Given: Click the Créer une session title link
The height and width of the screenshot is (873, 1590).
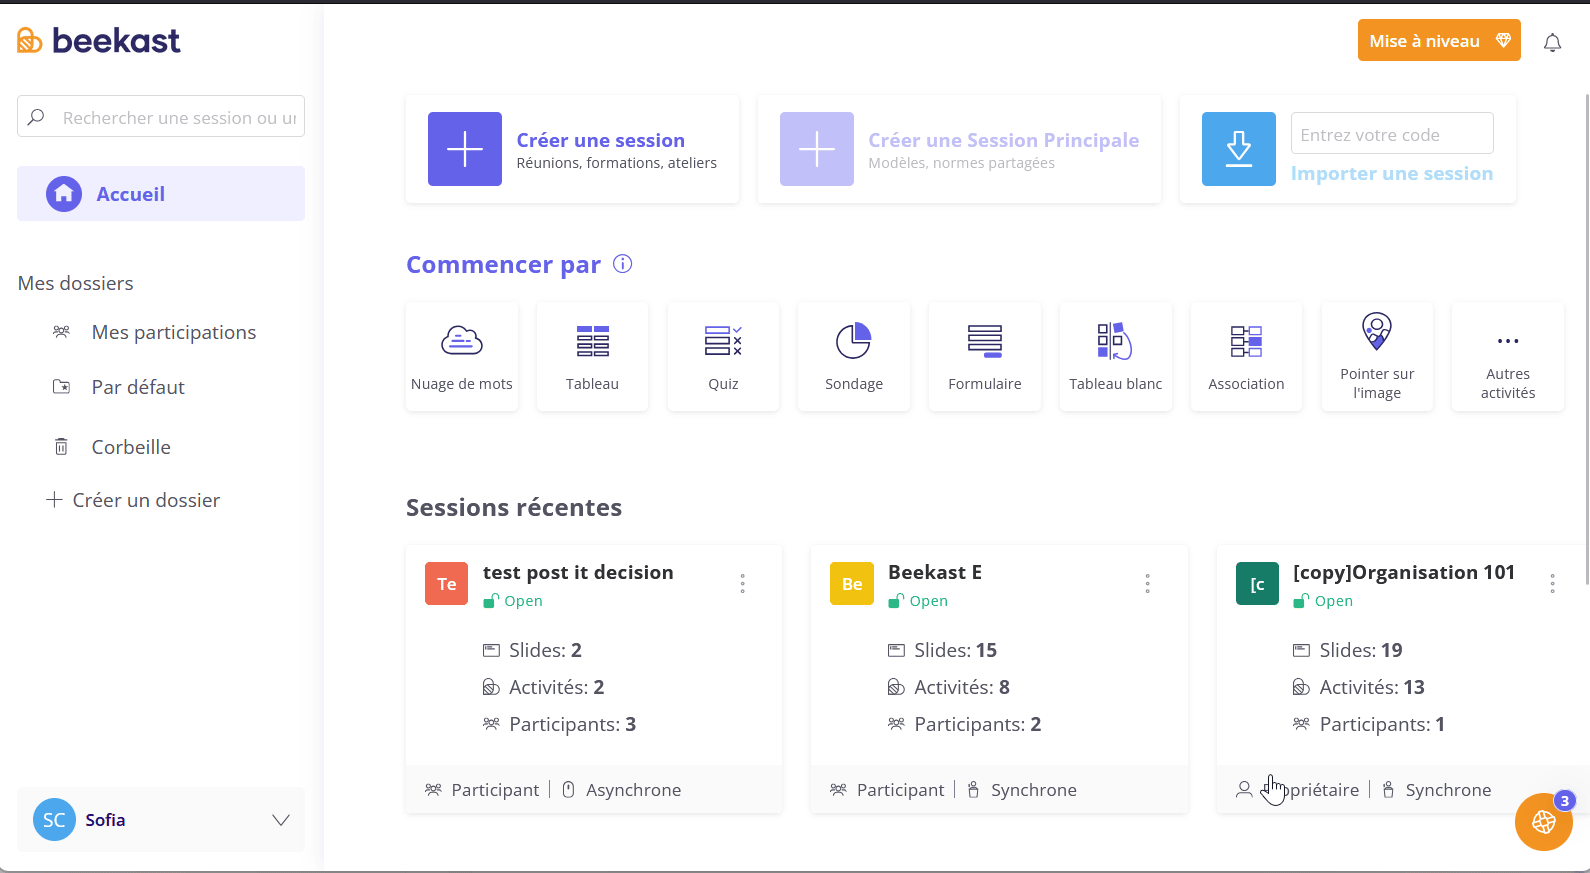Looking at the screenshot, I should tap(600, 140).
